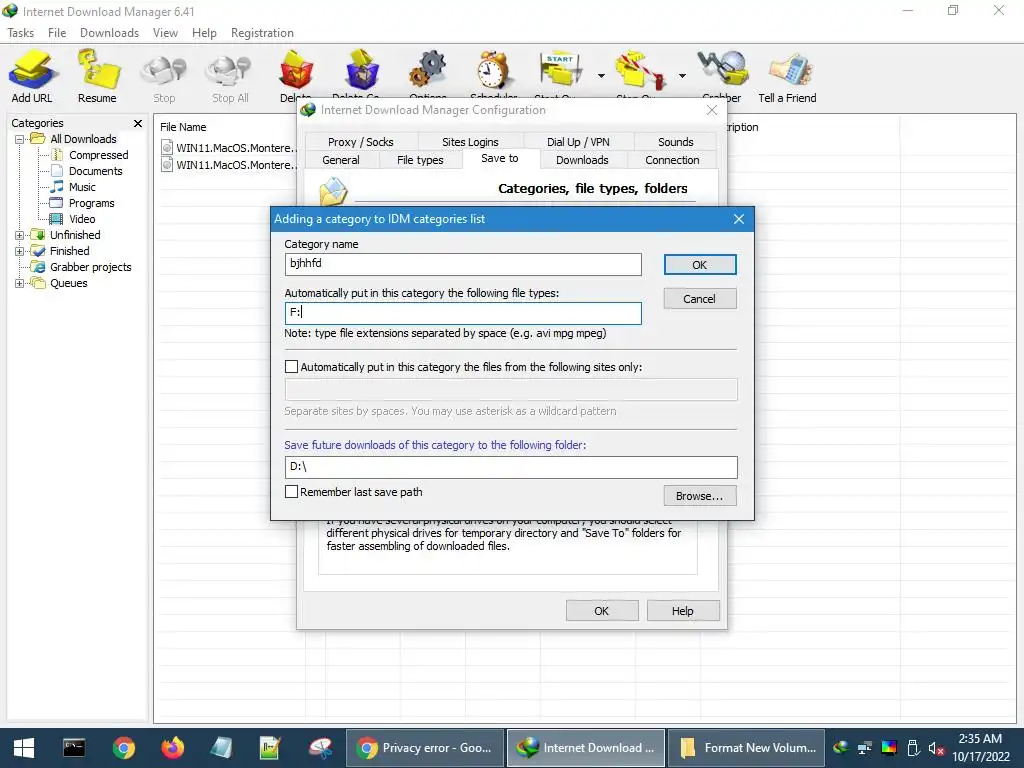
Task: Open the View menu
Action: click(x=165, y=33)
